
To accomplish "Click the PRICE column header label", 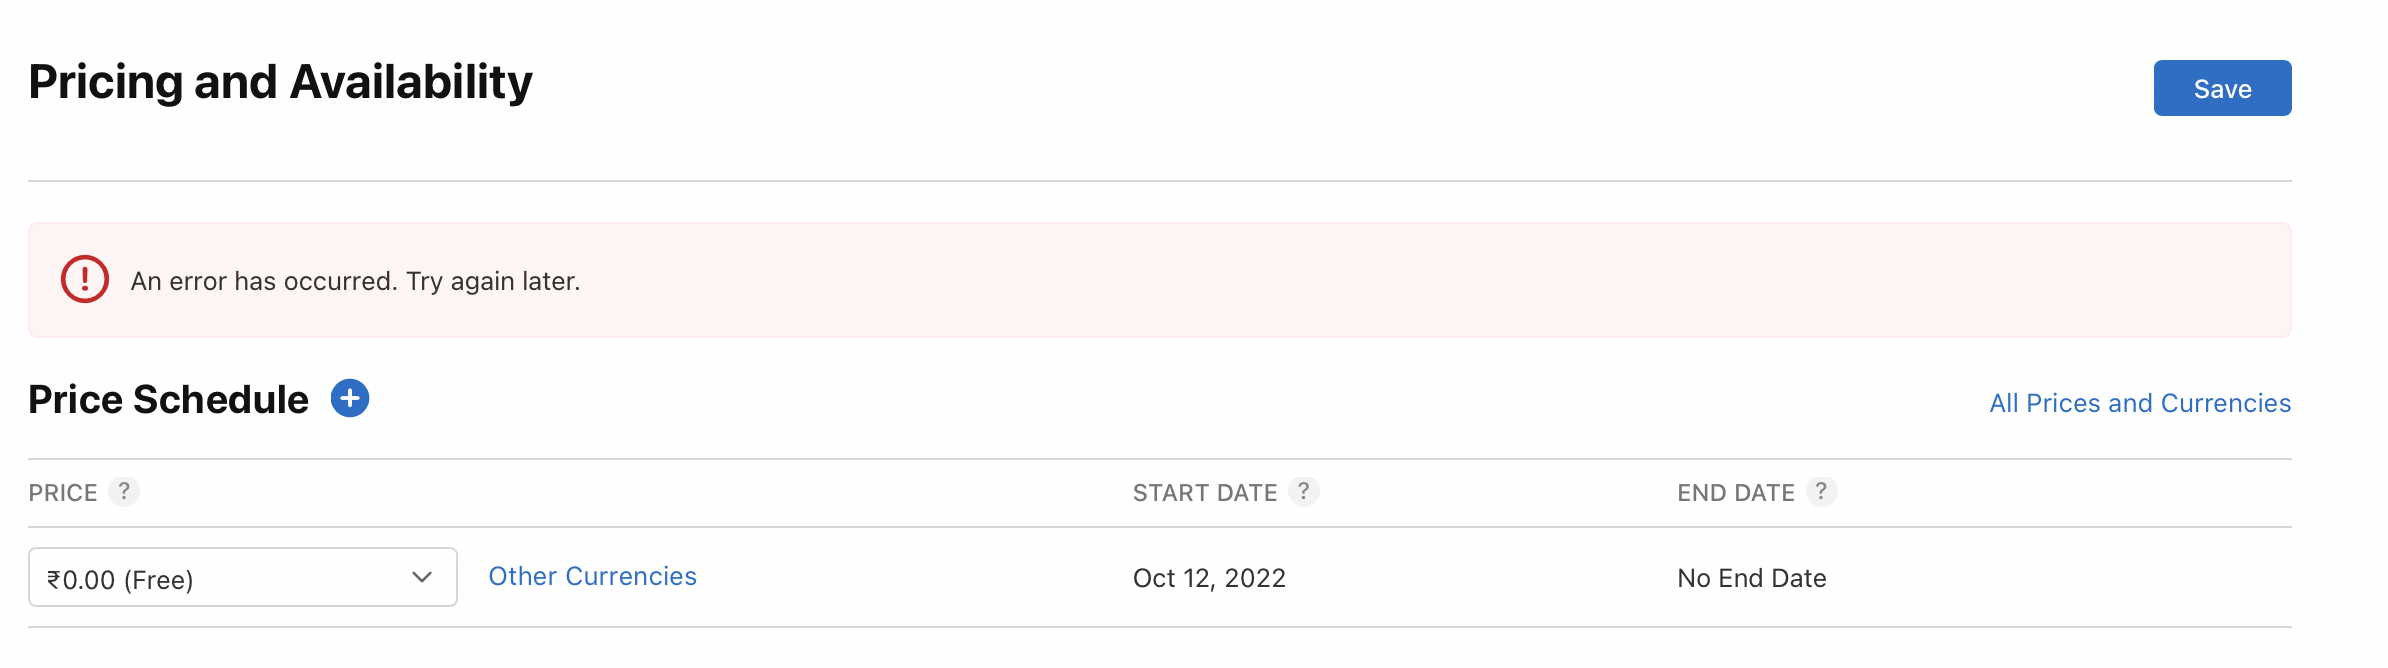I will tap(63, 493).
